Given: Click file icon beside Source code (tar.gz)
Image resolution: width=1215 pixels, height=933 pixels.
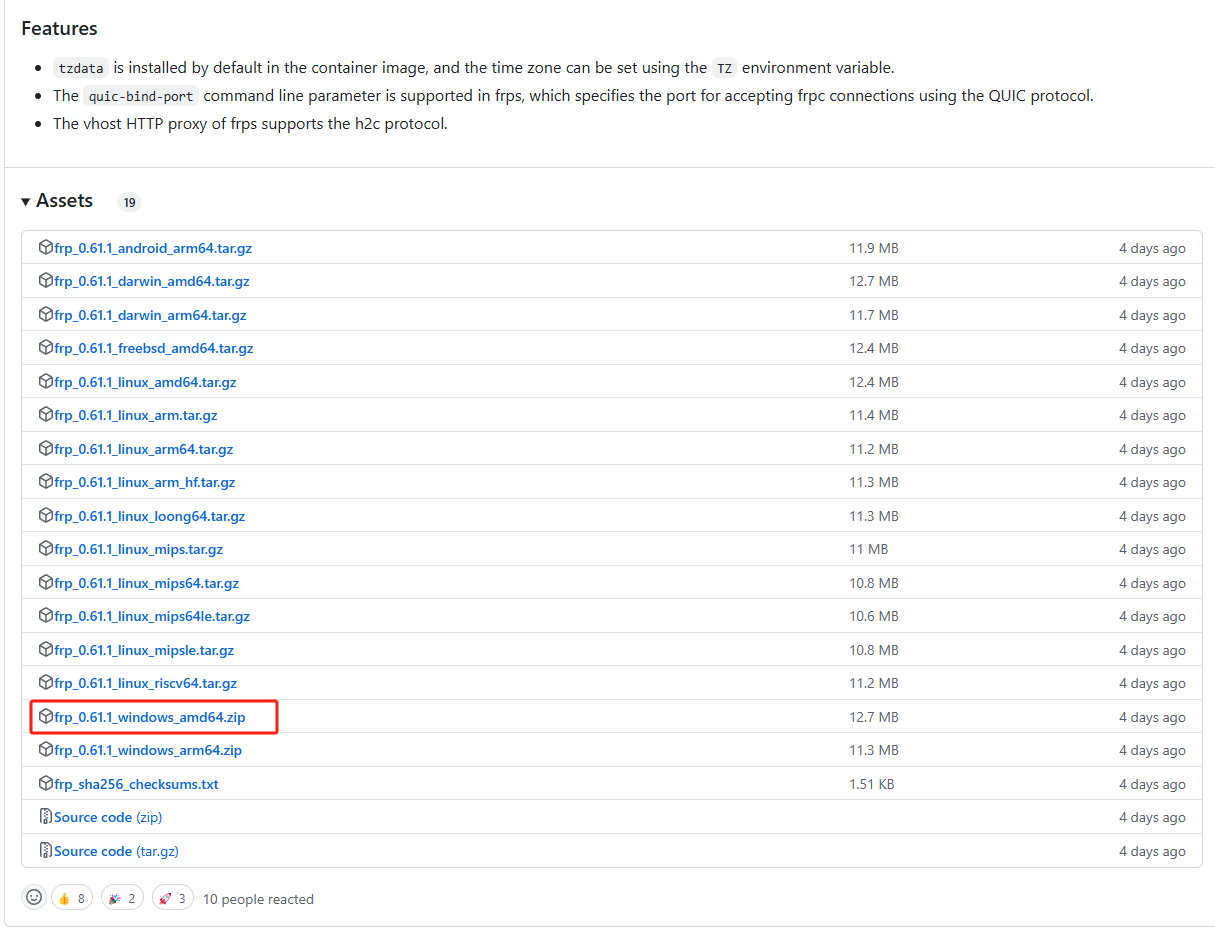Looking at the screenshot, I should 46,851.
